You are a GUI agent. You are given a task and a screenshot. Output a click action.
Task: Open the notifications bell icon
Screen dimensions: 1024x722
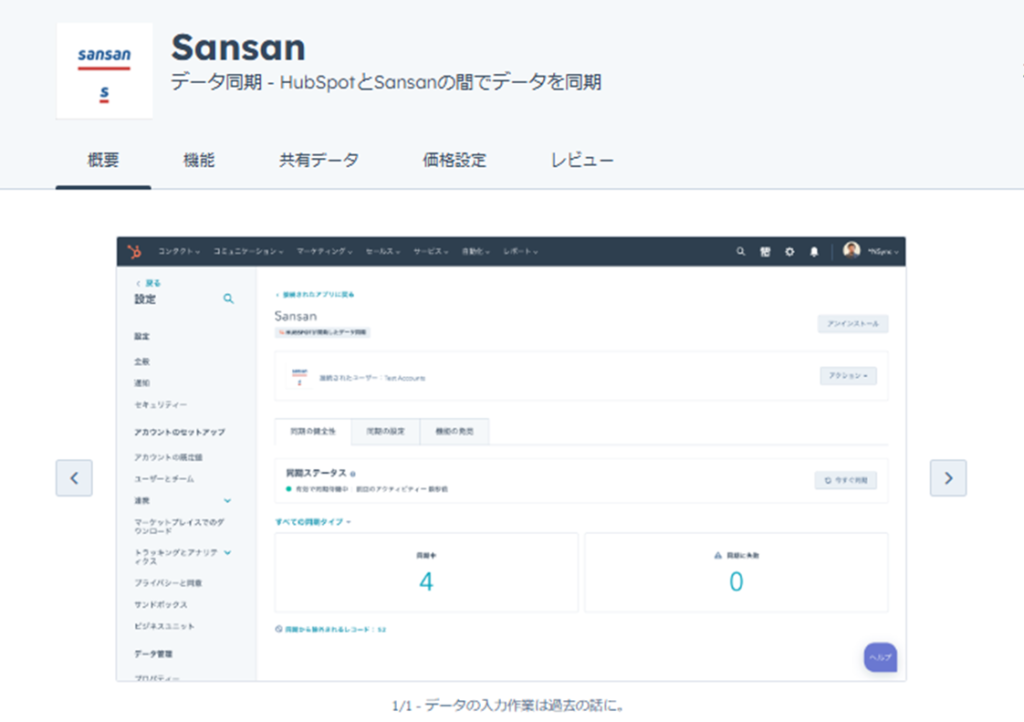pyautogui.click(x=814, y=251)
